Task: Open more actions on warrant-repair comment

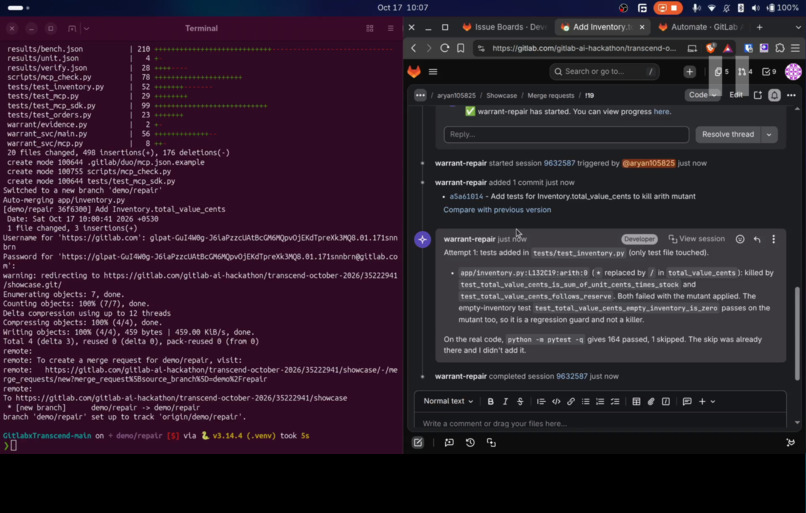Action: click(774, 239)
